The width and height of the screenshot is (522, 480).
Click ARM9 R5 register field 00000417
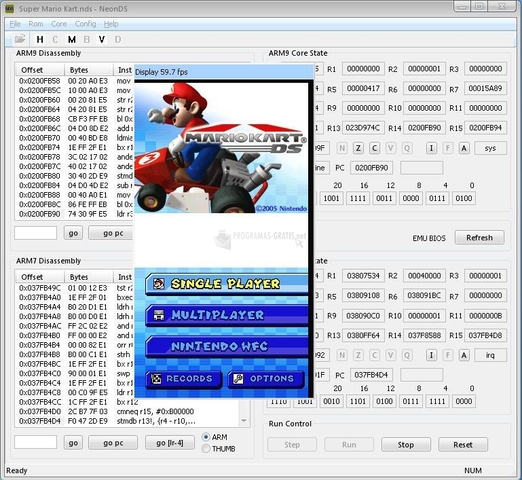tap(363, 88)
